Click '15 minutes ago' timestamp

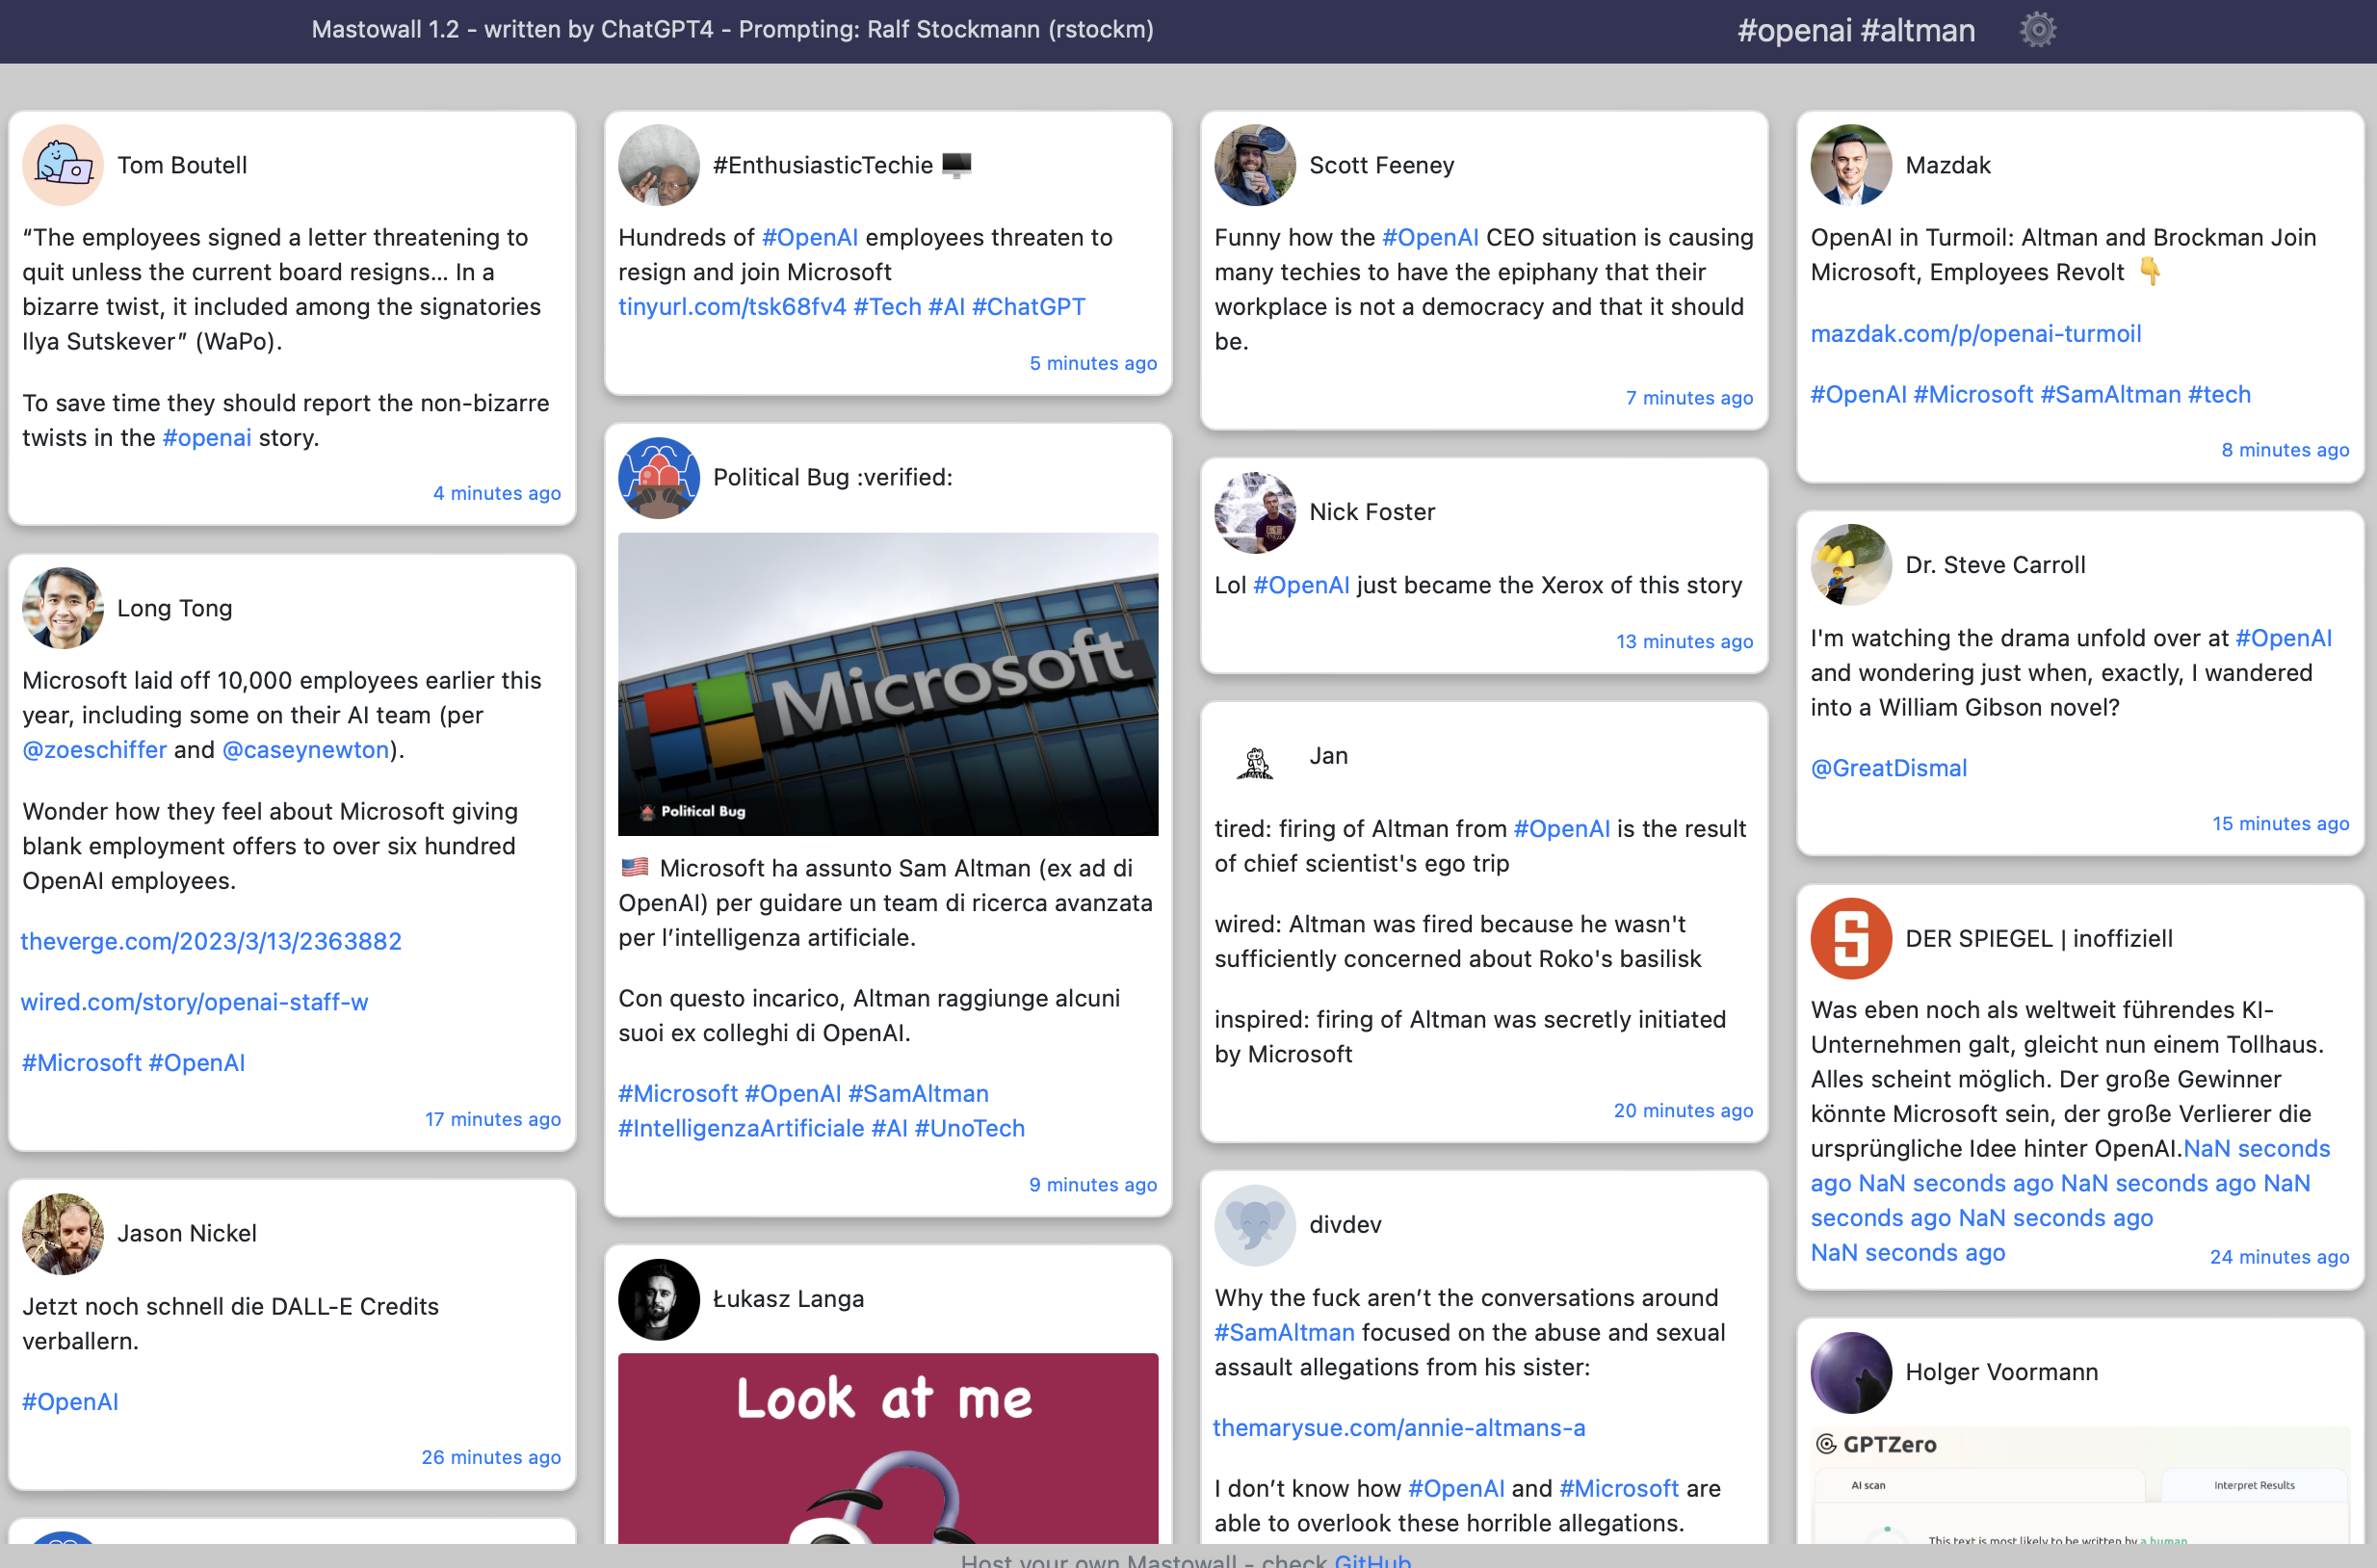[x=2280, y=824]
